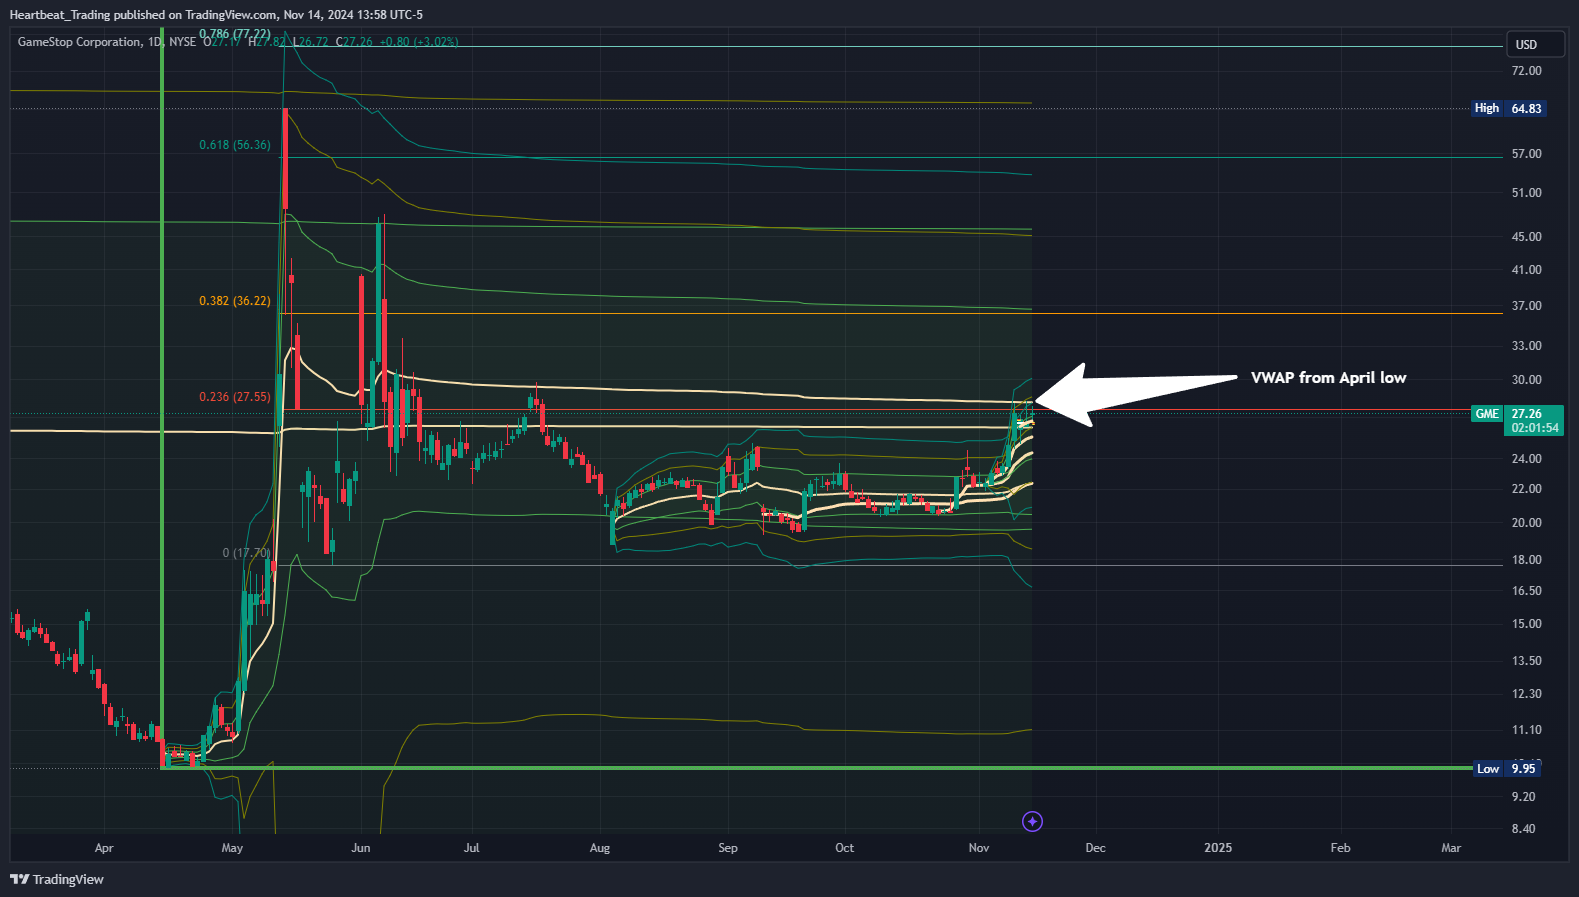
Task: Click the Apr label on the time axis
Action: point(104,848)
